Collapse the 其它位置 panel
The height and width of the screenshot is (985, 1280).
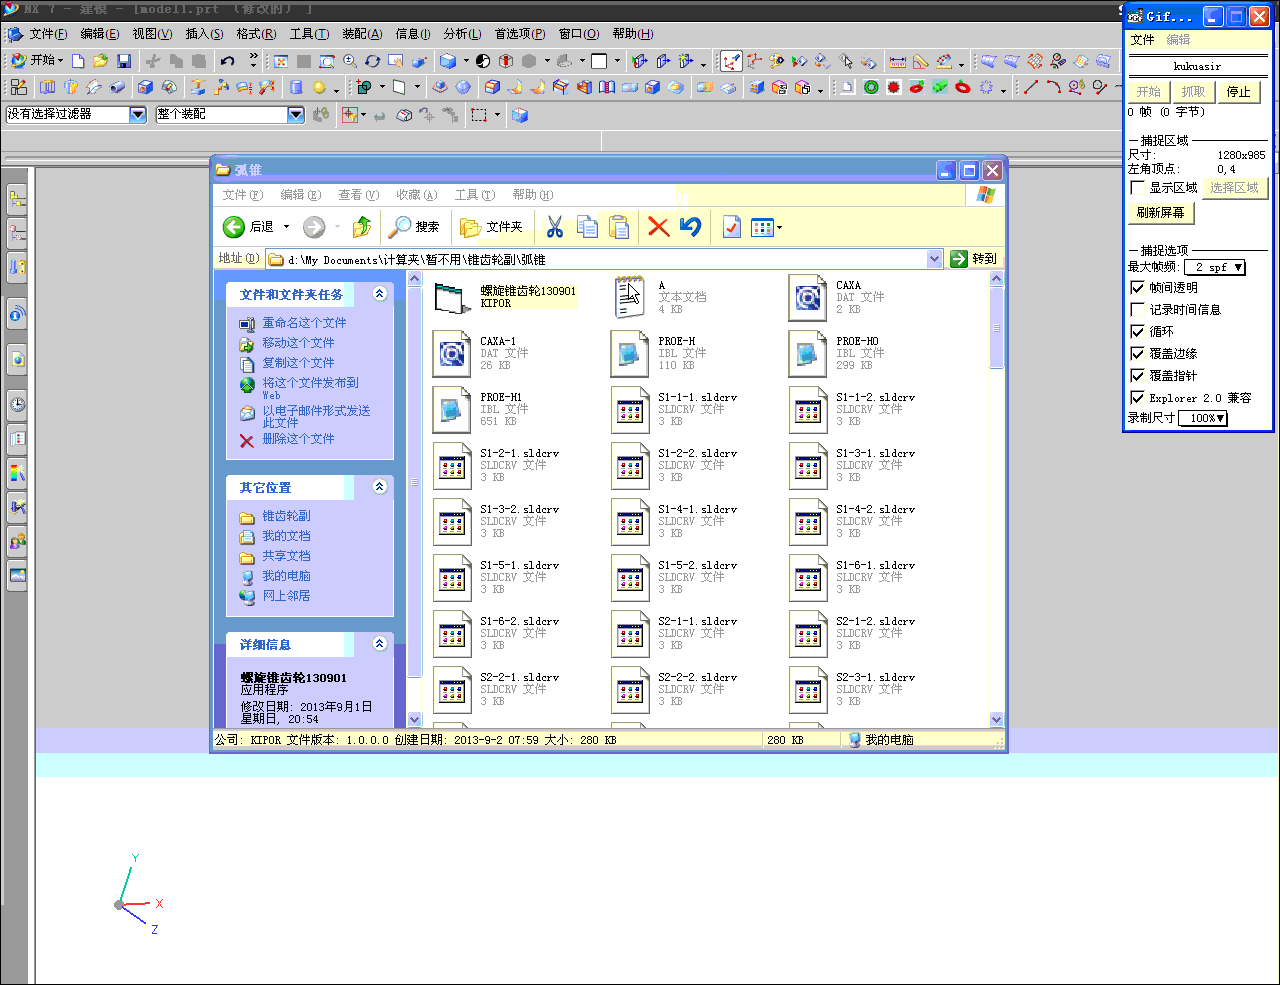(x=380, y=487)
